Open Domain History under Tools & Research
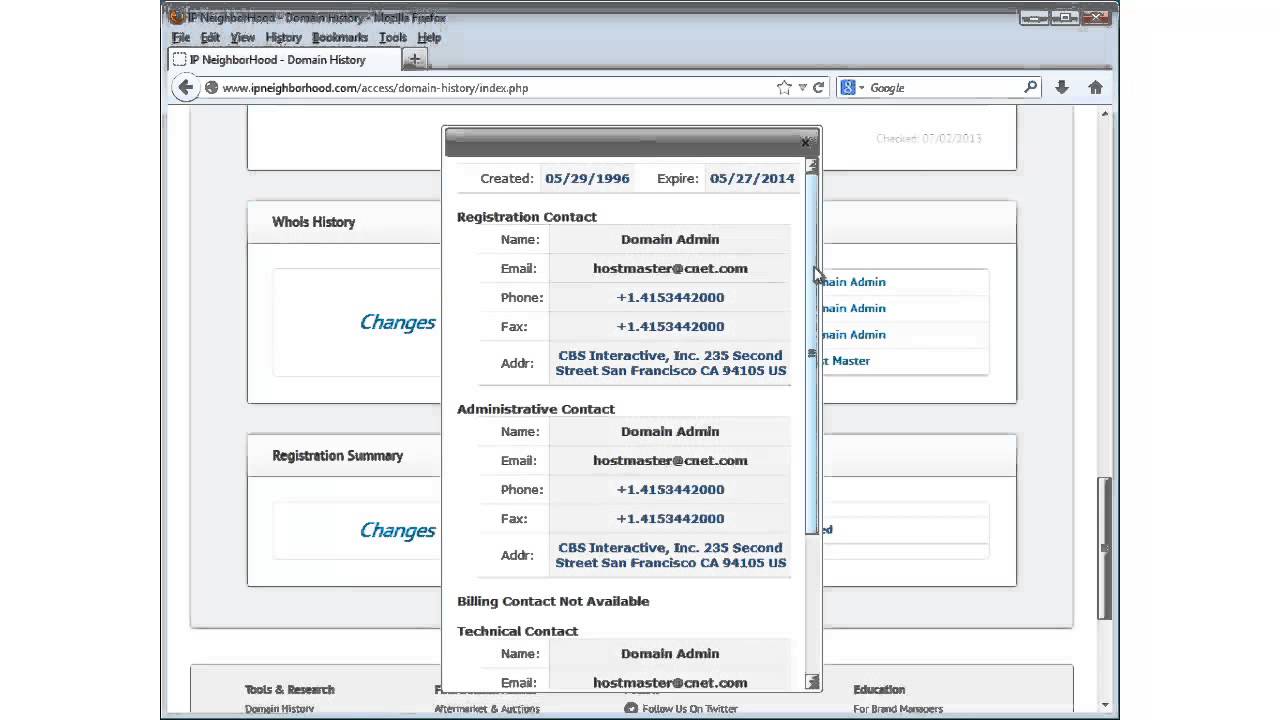The height and width of the screenshot is (720, 1280). point(279,709)
